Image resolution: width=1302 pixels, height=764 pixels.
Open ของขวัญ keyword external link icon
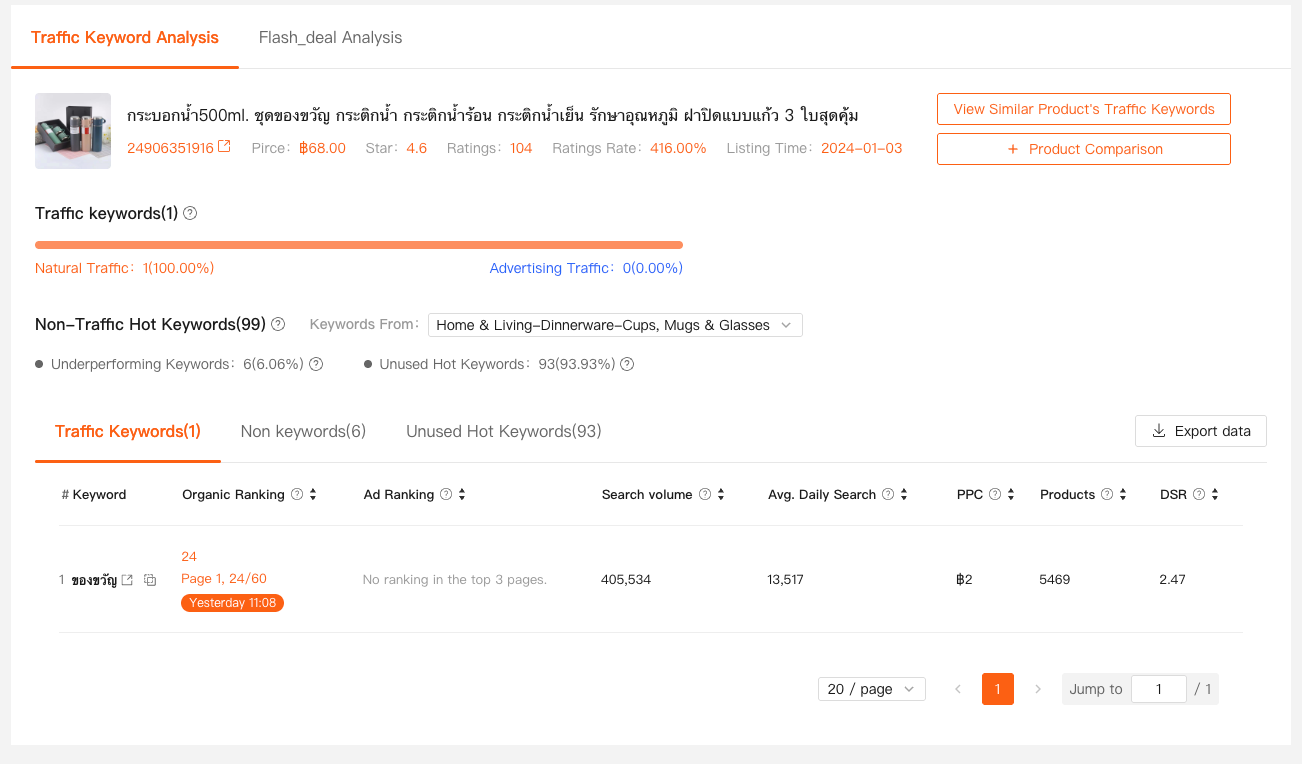click(127, 580)
